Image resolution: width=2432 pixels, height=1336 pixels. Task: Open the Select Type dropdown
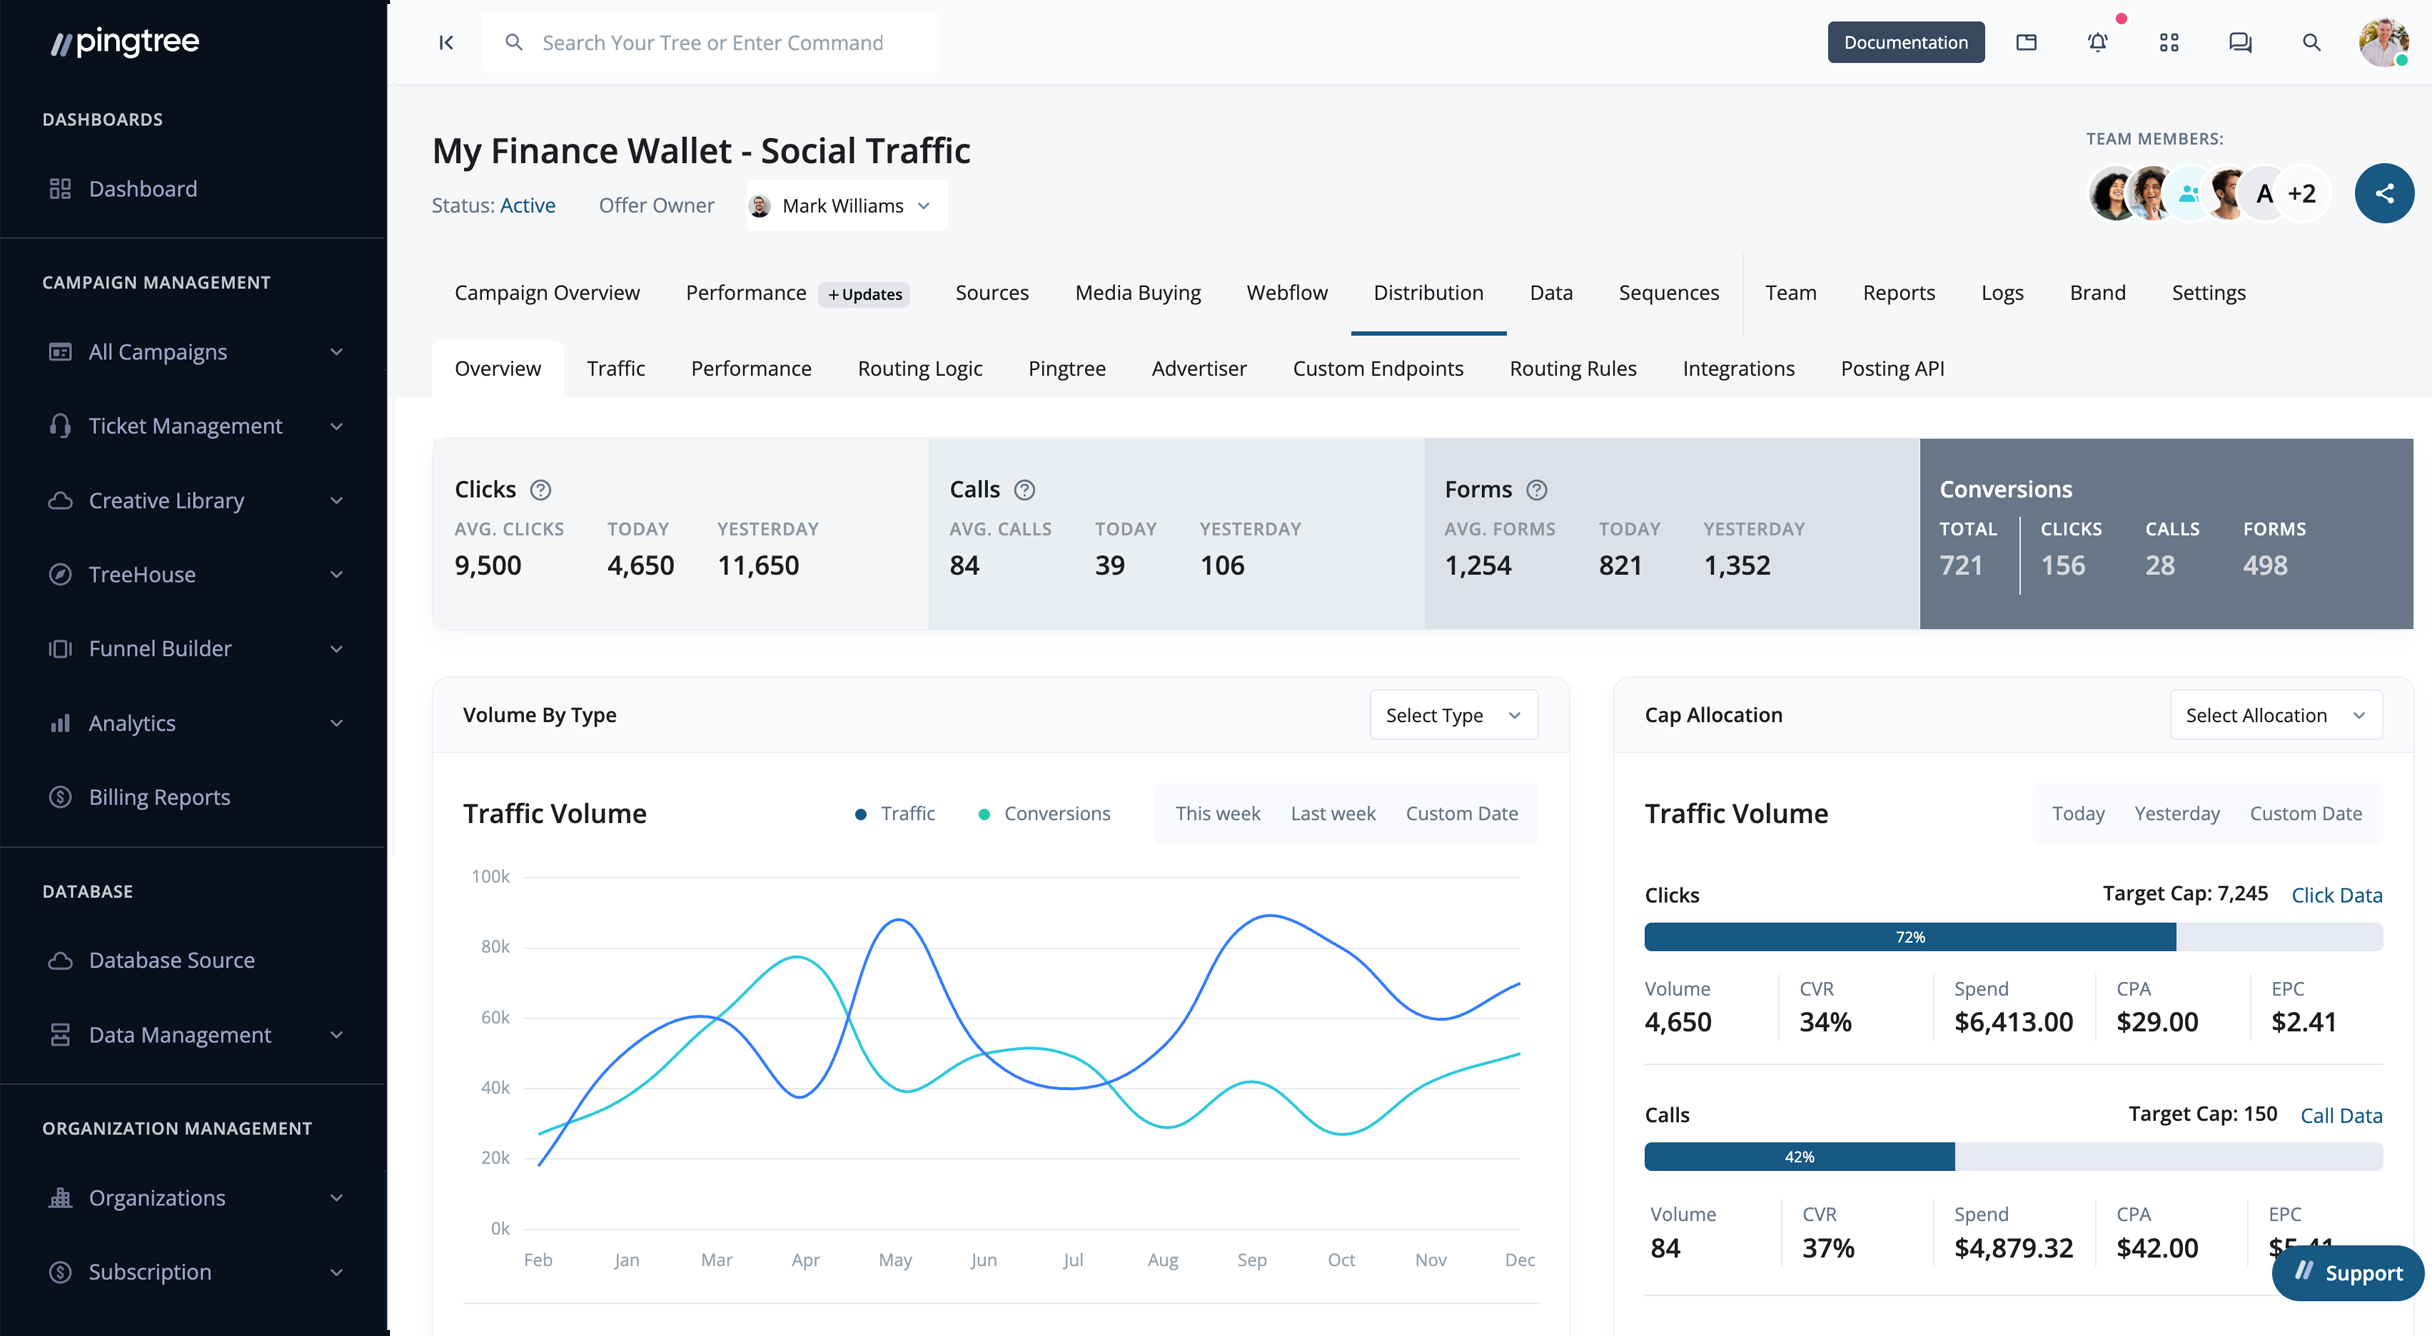pos(1453,715)
